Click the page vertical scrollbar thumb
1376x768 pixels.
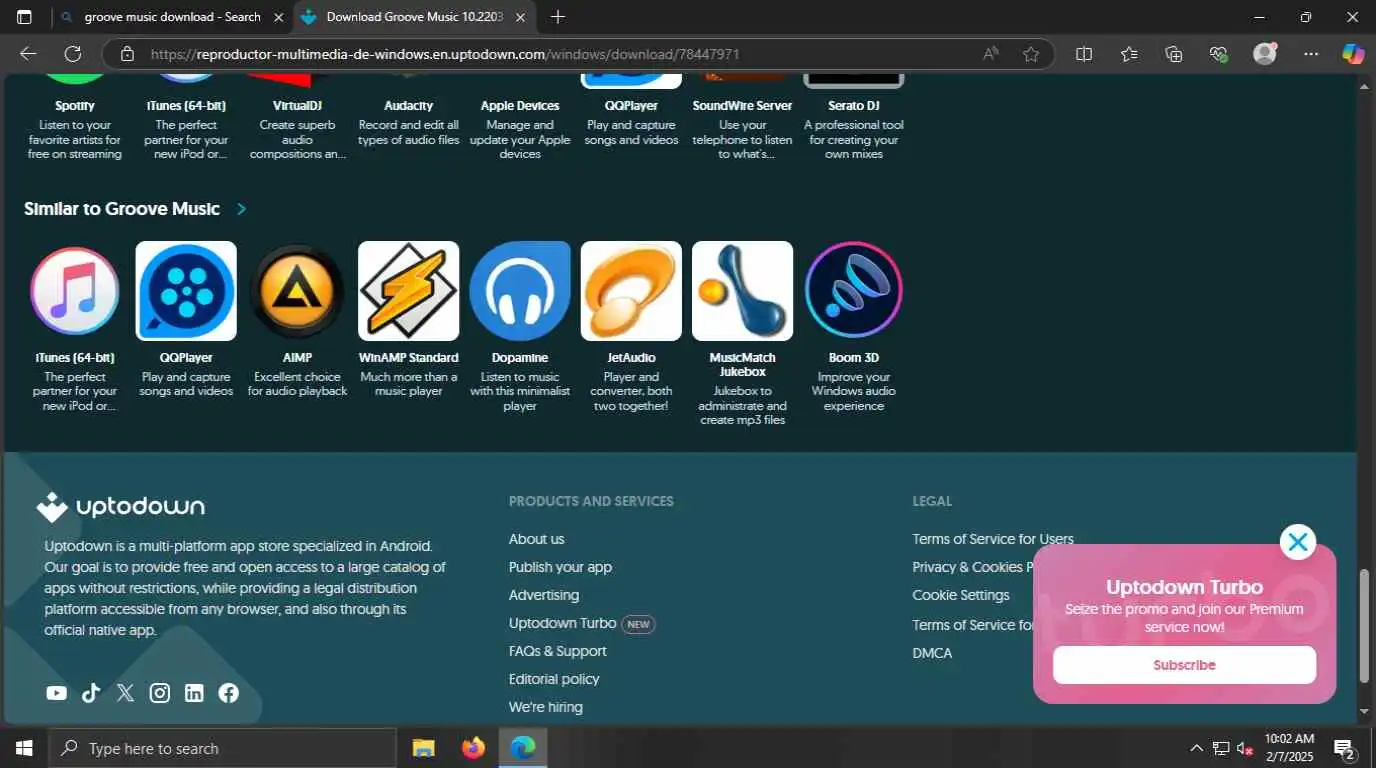pos(1365,627)
